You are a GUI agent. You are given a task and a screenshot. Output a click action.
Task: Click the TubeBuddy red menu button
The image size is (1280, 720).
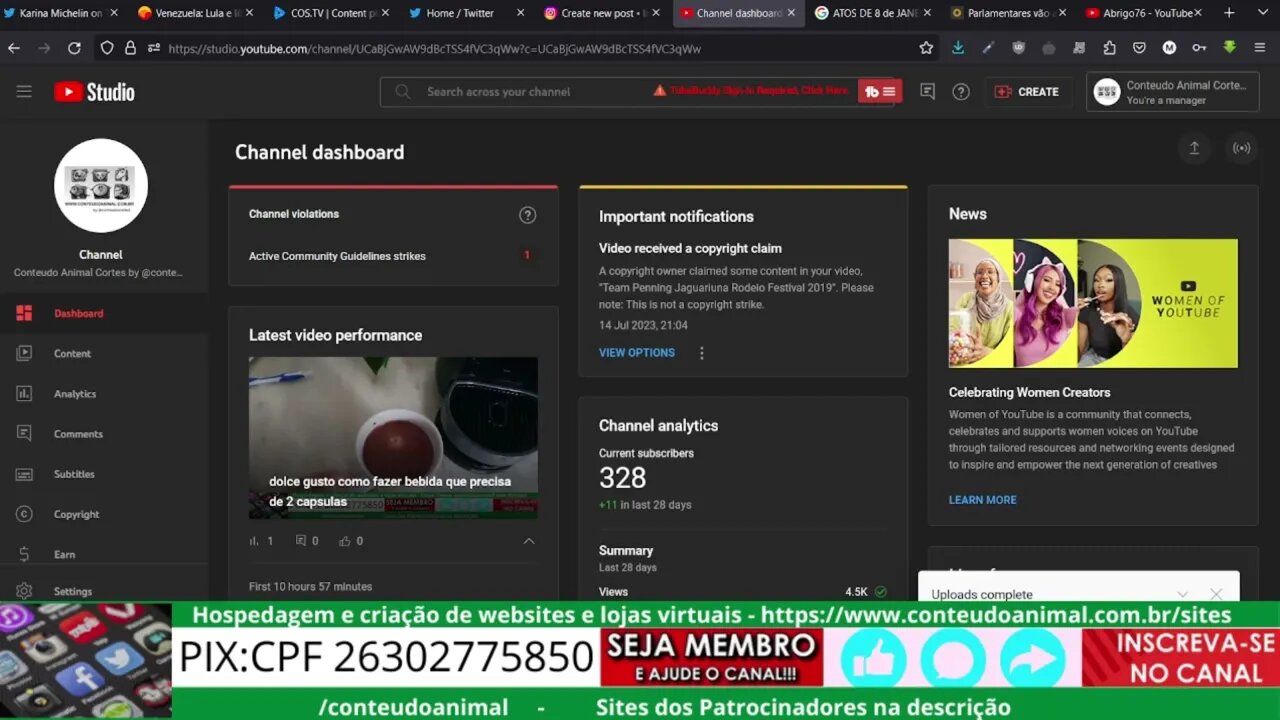tap(881, 91)
